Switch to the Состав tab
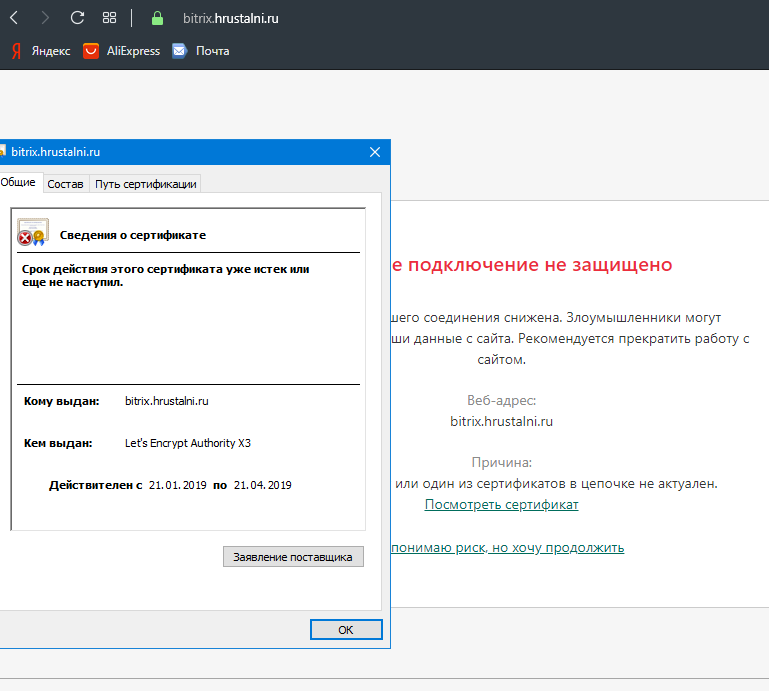The image size is (769, 691). 65,184
